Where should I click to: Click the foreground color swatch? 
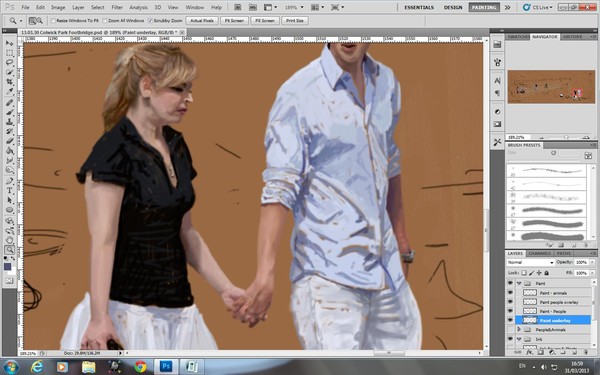(7, 267)
